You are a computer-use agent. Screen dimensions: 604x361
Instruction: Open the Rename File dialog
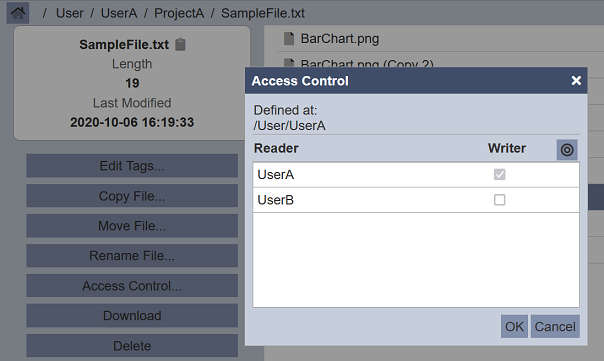pos(132,255)
